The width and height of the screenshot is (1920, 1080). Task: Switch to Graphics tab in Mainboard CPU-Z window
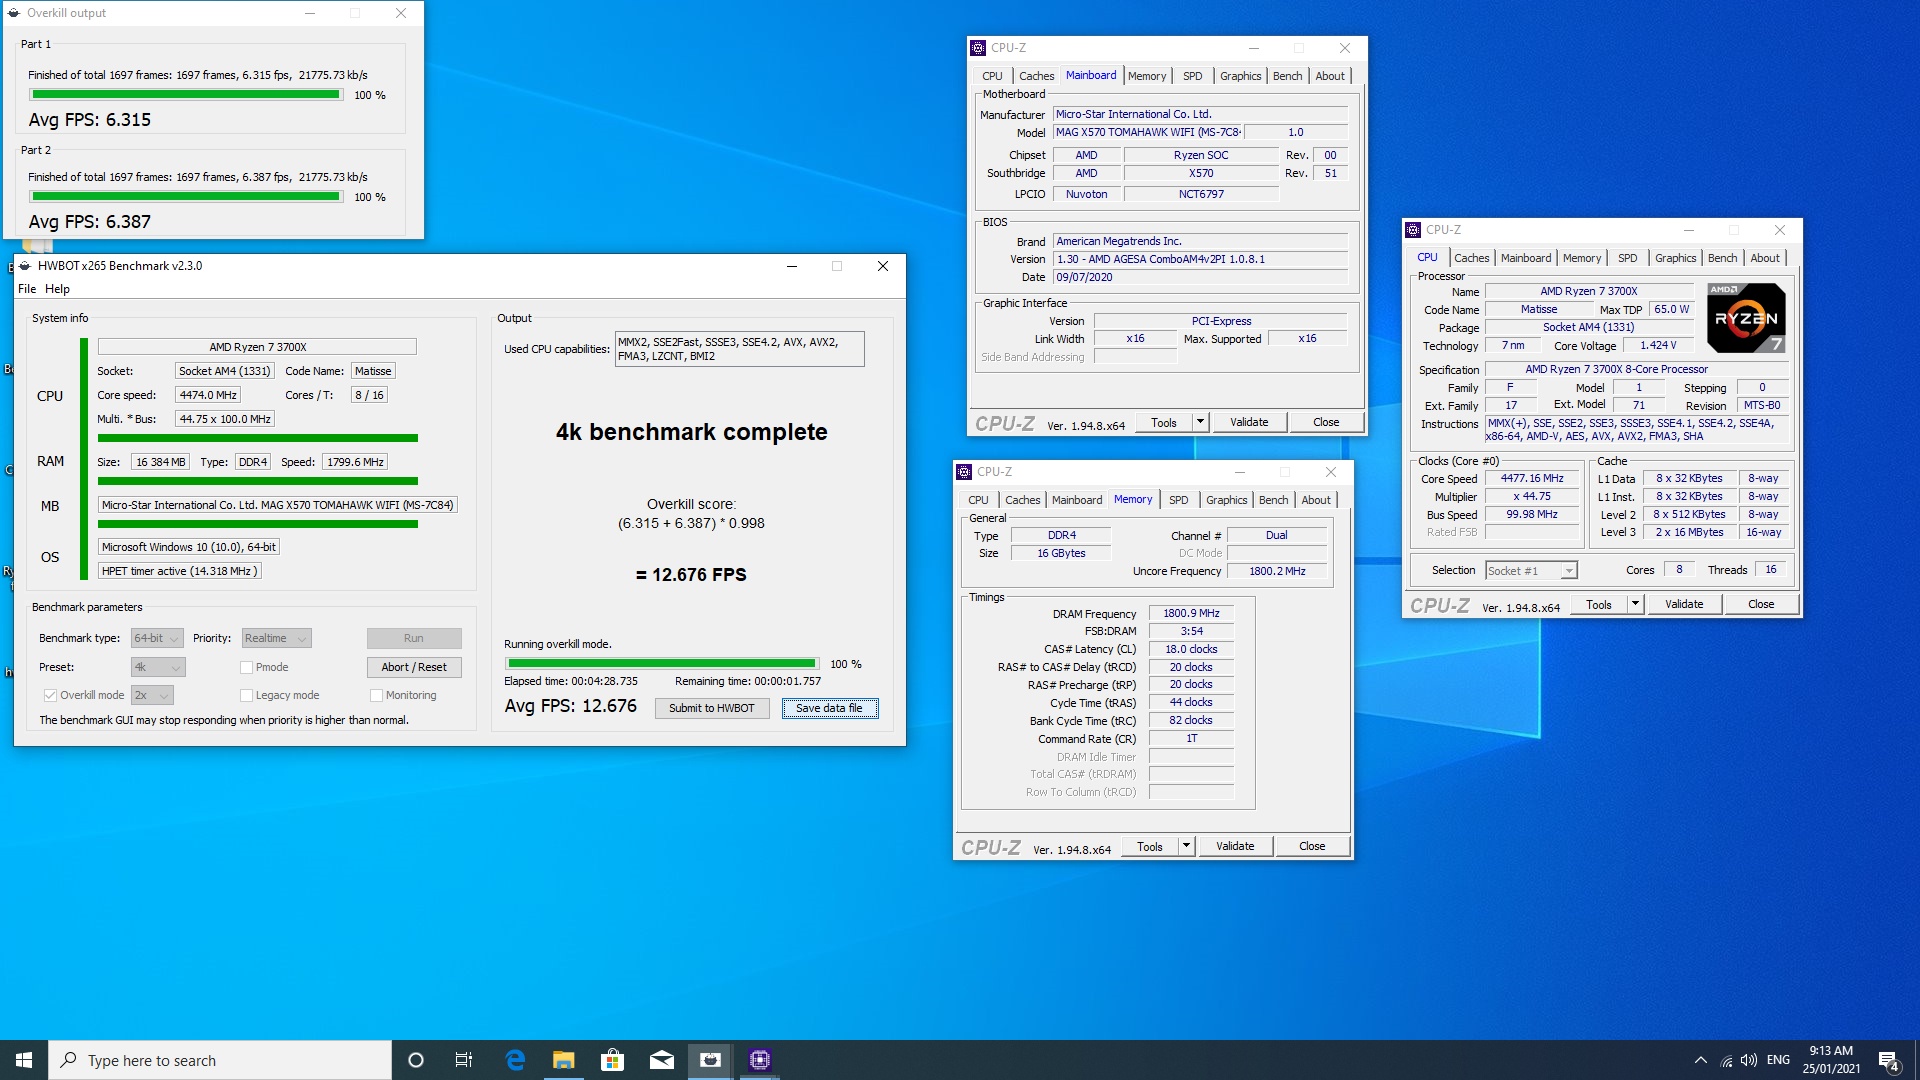[1240, 76]
